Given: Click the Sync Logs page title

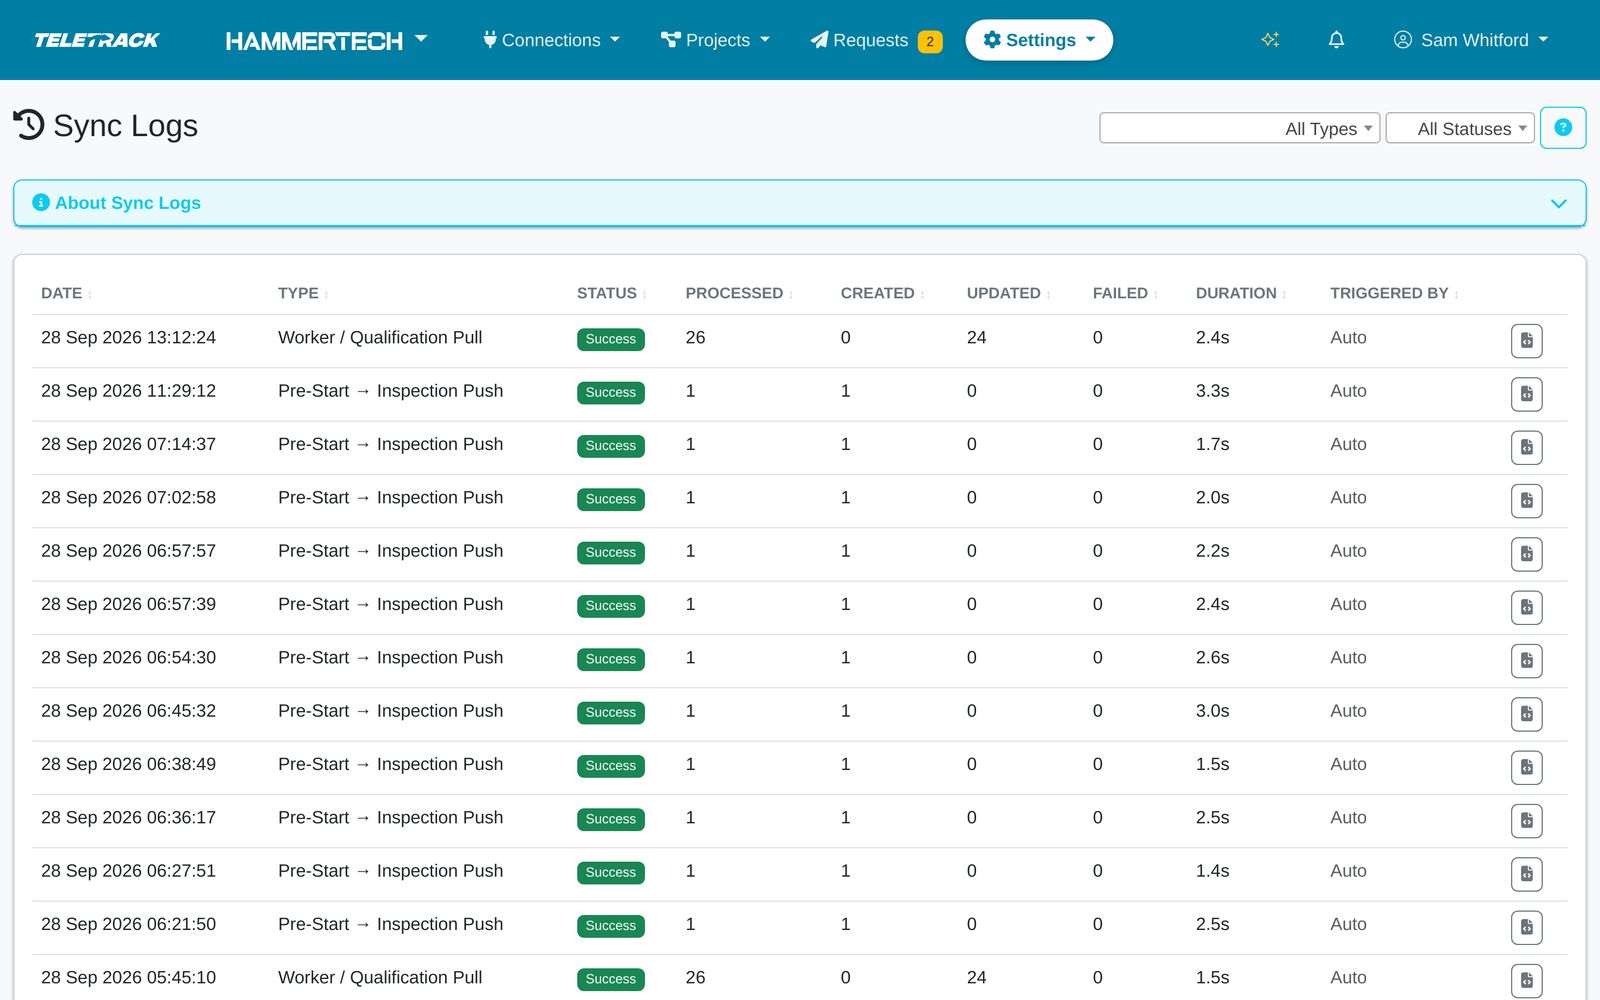Looking at the screenshot, I should [x=125, y=126].
